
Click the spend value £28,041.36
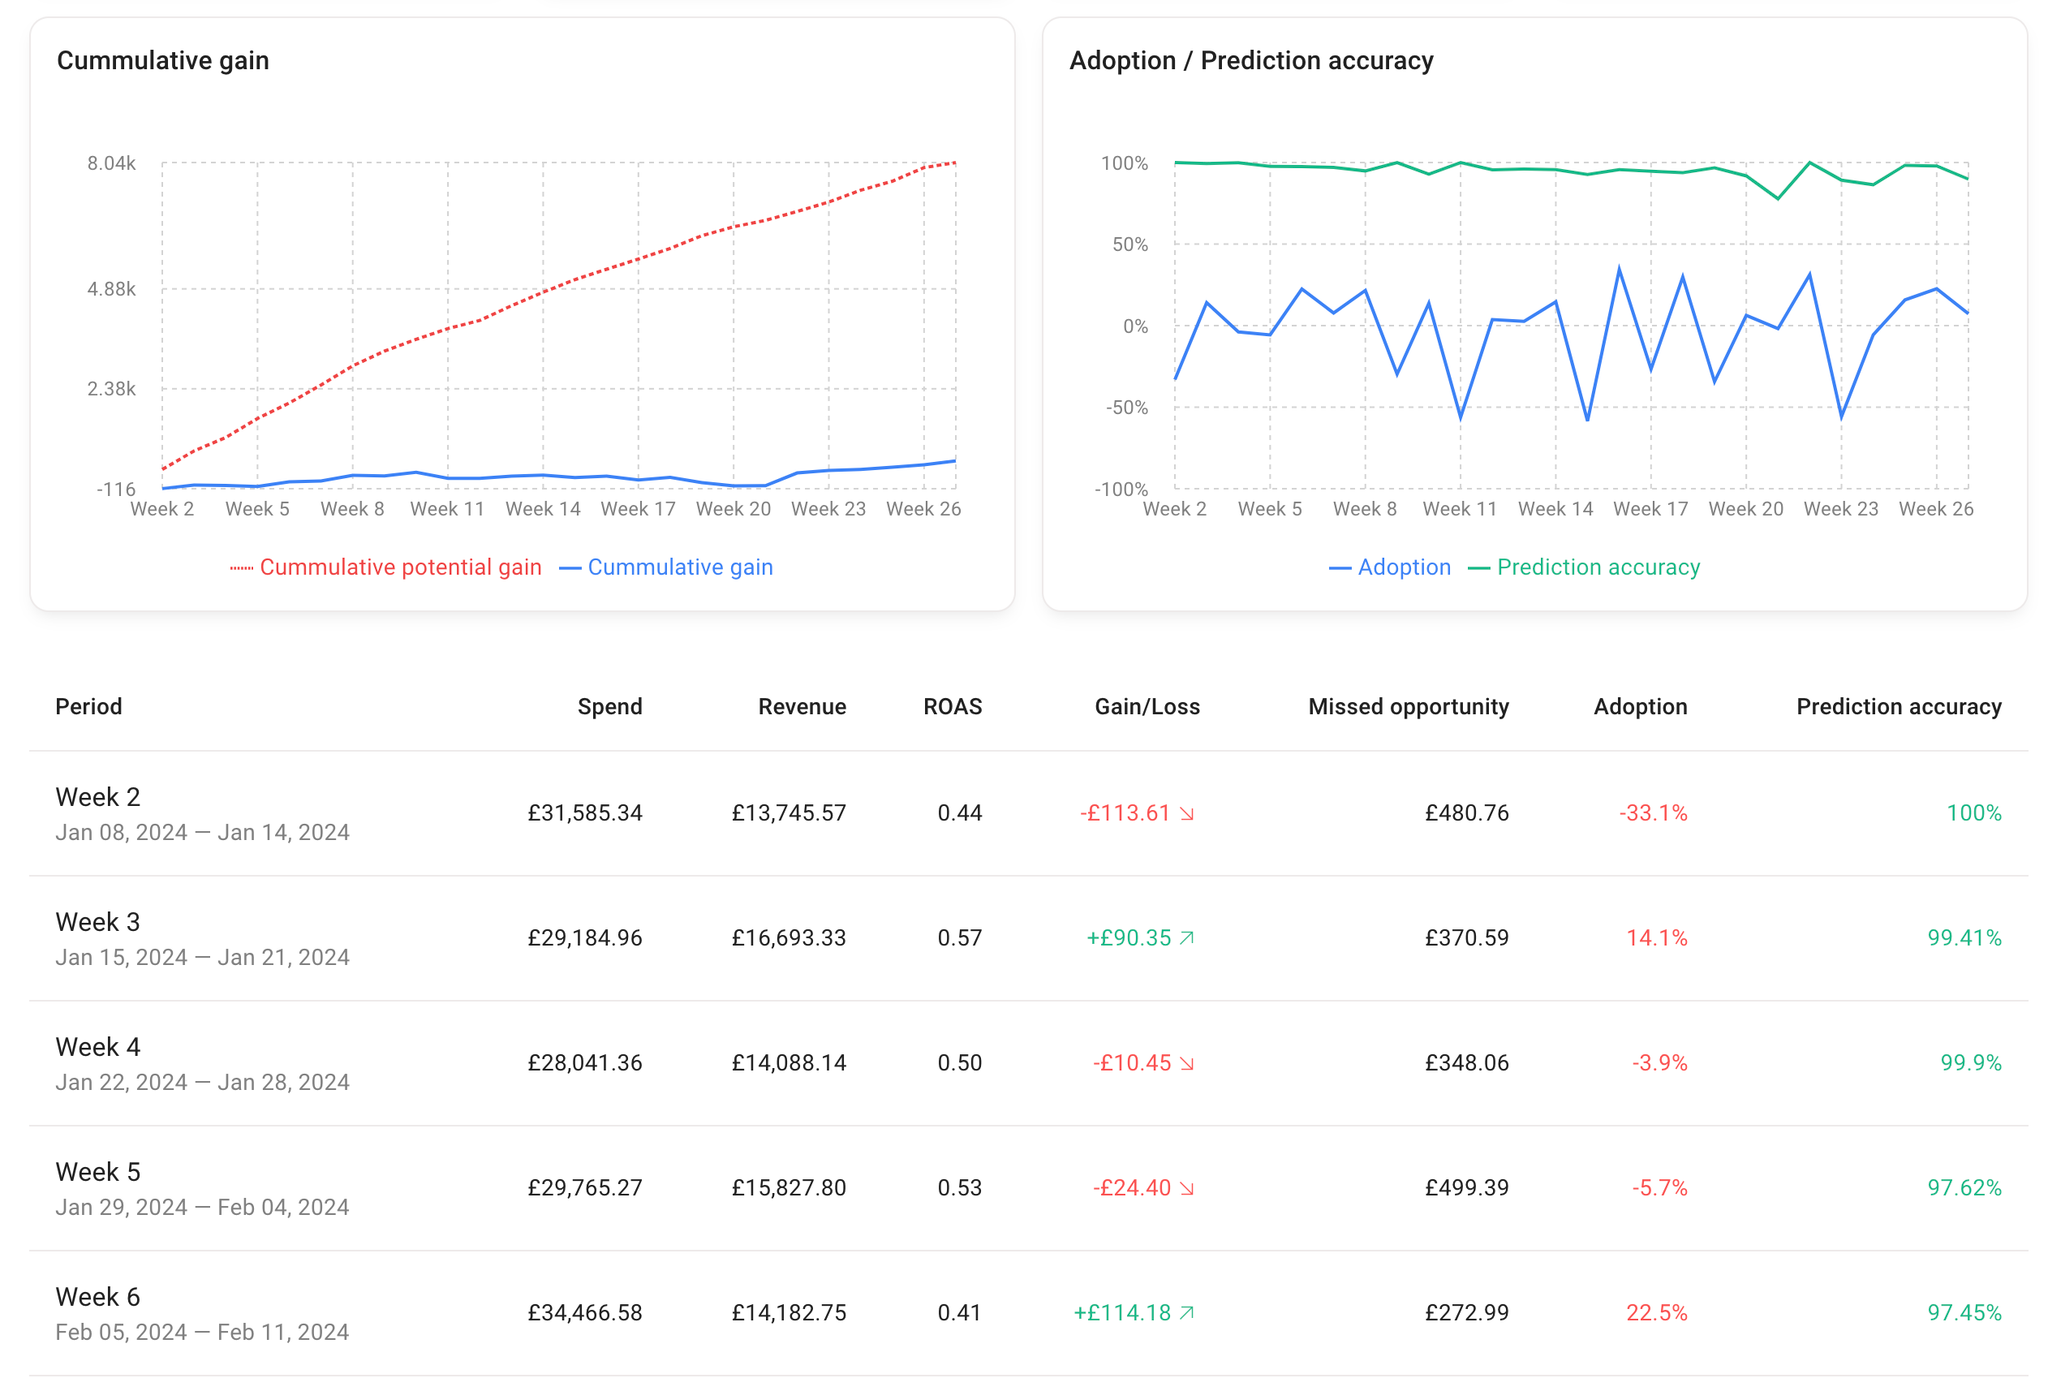(585, 1063)
